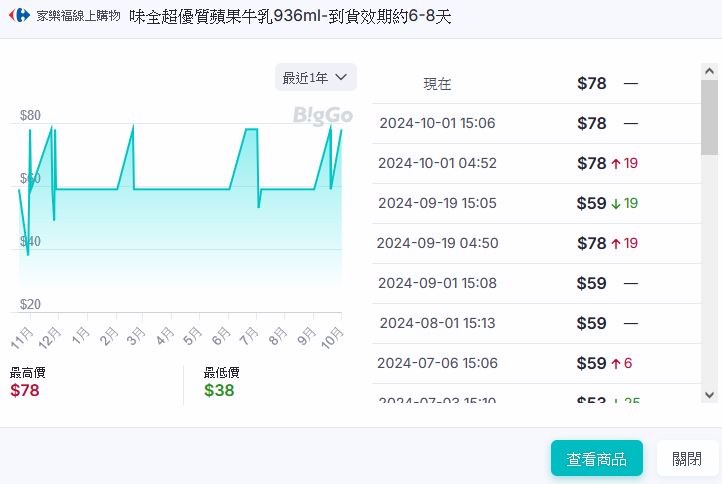Select the 2024-08-01 15:13 price entry

(437, 323)
